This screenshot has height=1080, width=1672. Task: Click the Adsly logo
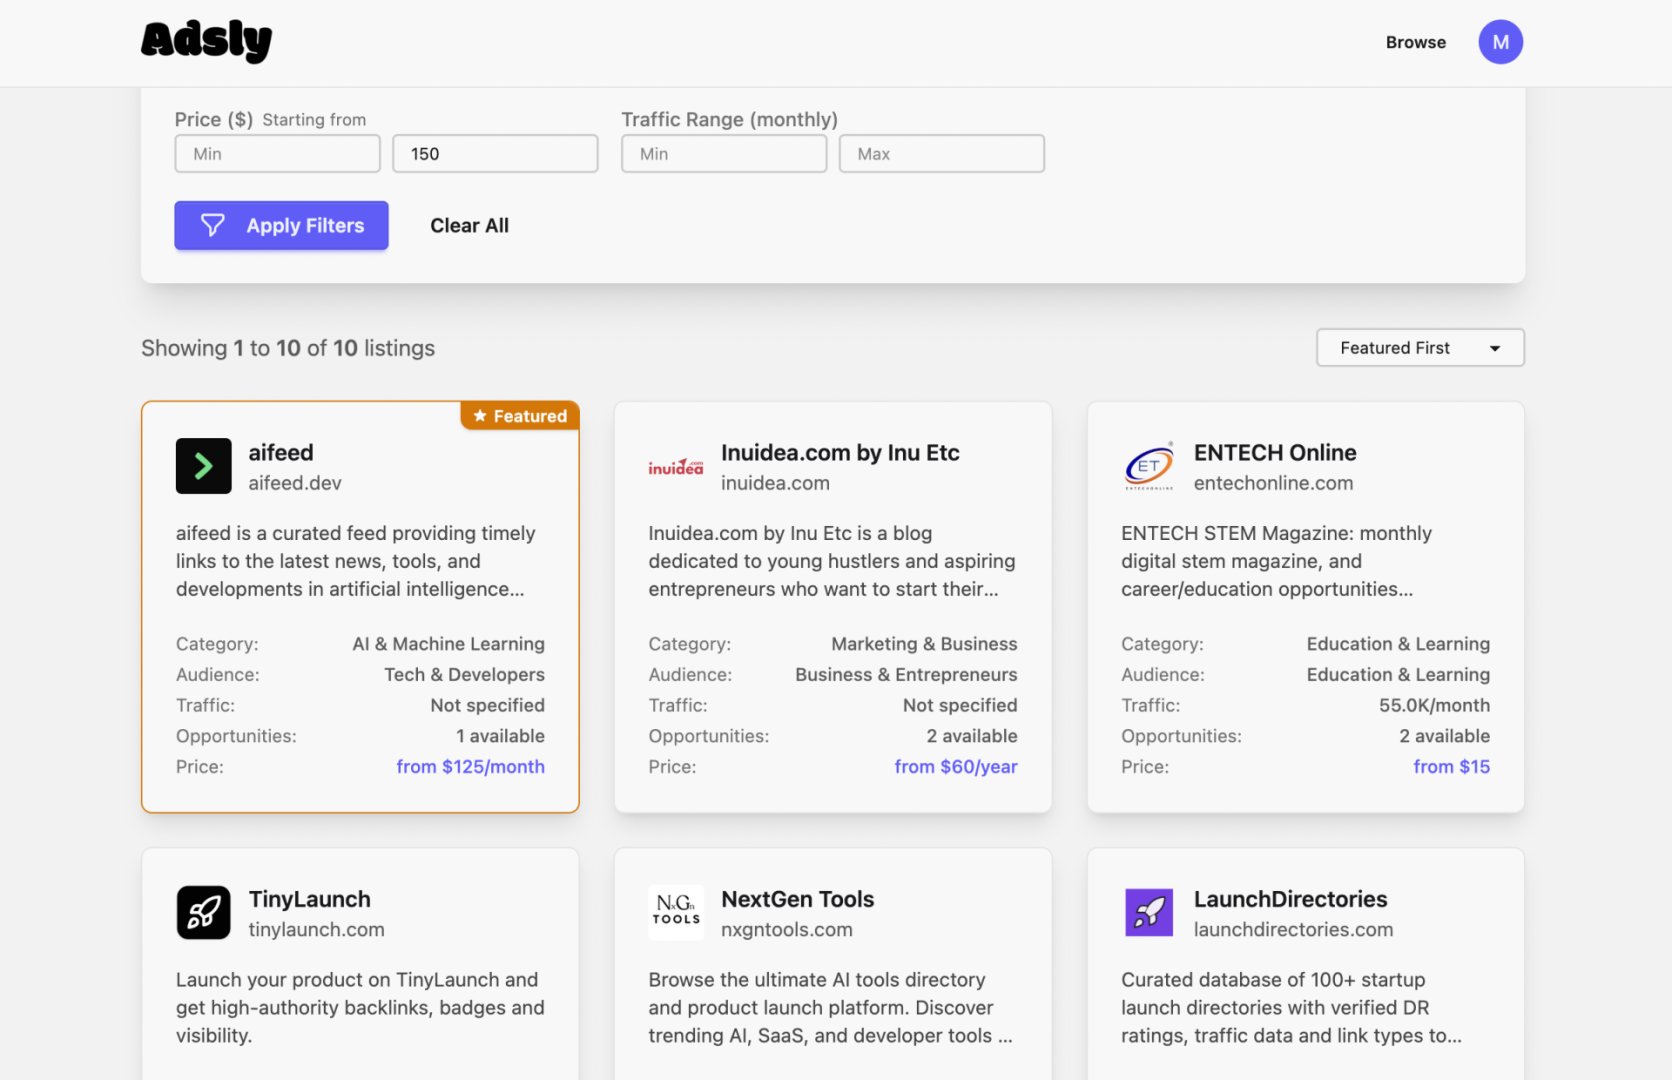[206, 41]
